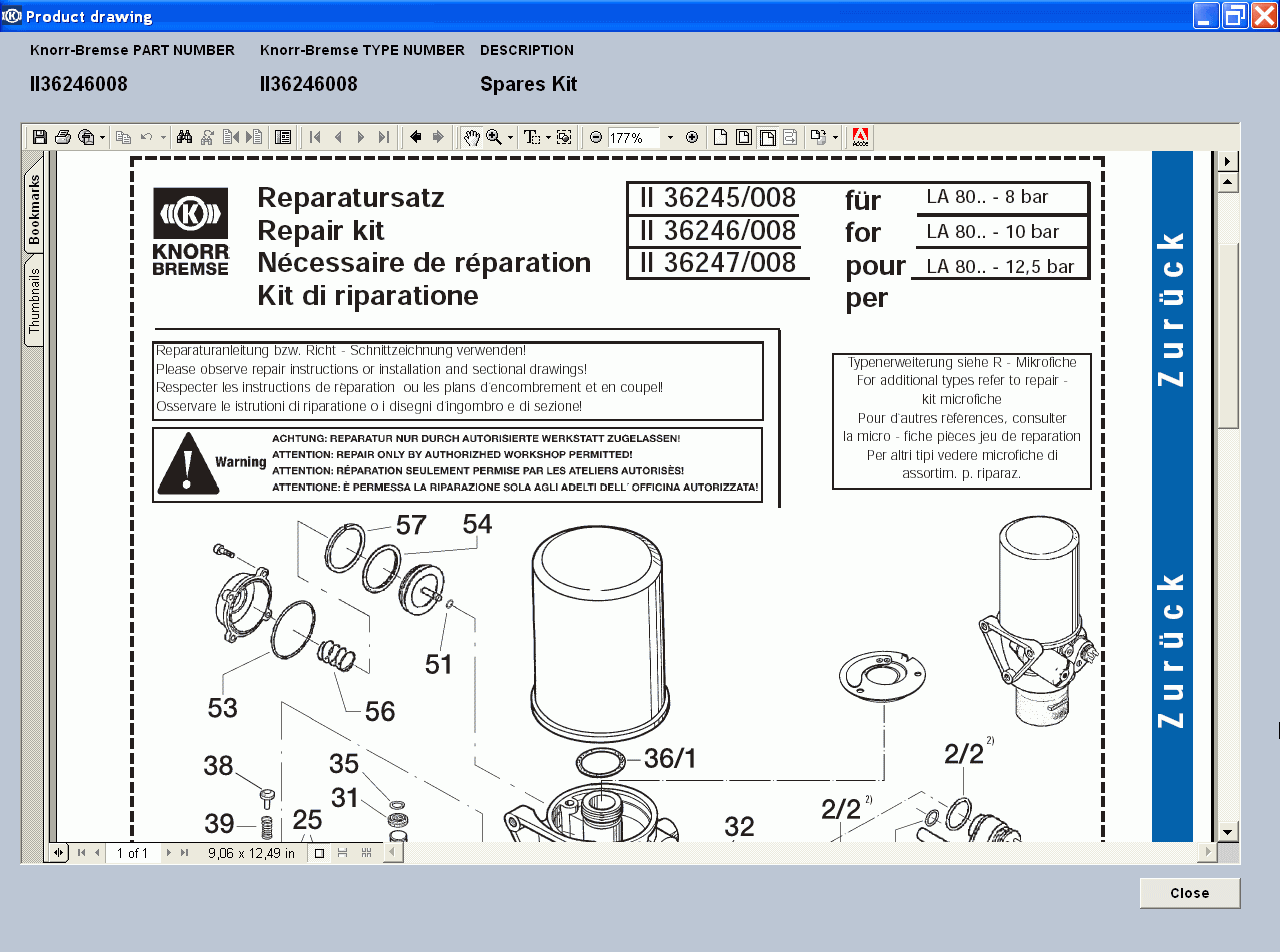Click vertical scrollbar up arrow

coord(1228,182)
